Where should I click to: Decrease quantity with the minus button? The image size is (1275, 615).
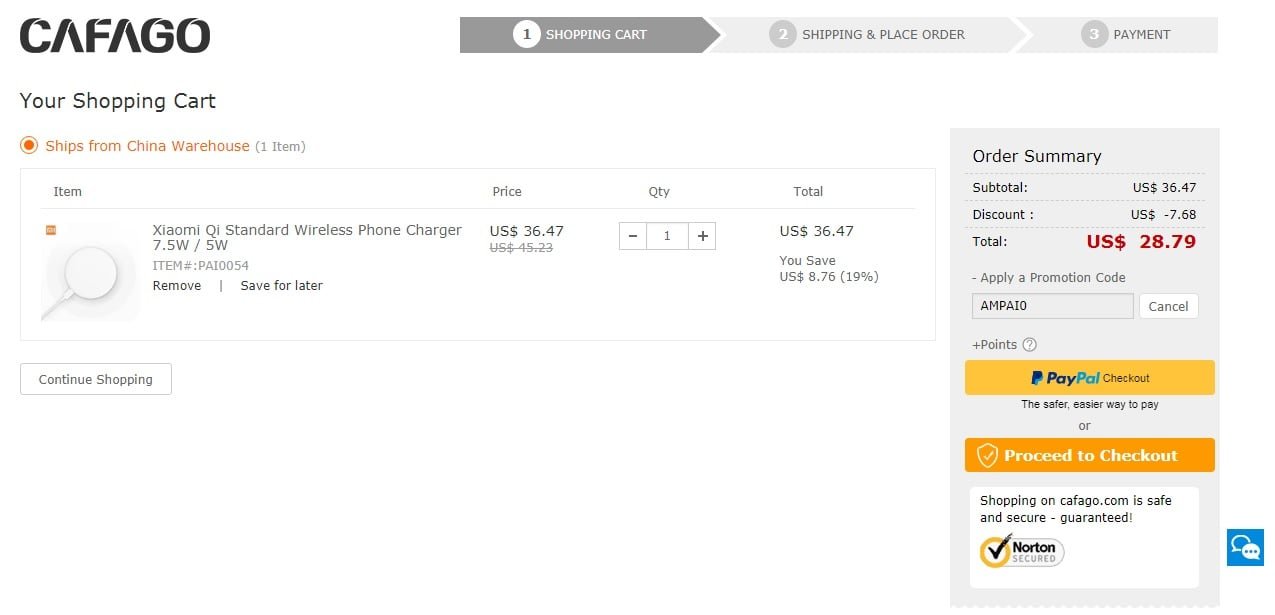pos(632,236)
